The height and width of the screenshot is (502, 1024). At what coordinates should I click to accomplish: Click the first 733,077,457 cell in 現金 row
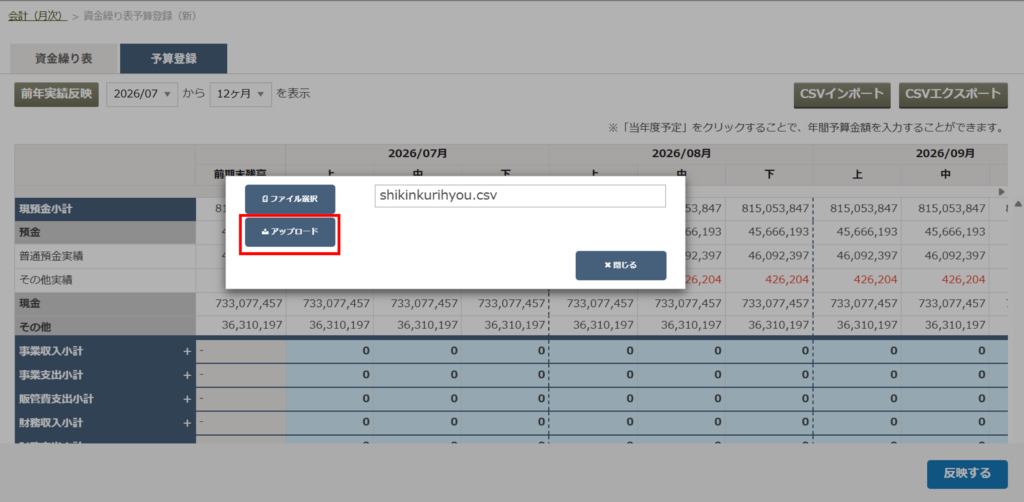click(240, 304)
